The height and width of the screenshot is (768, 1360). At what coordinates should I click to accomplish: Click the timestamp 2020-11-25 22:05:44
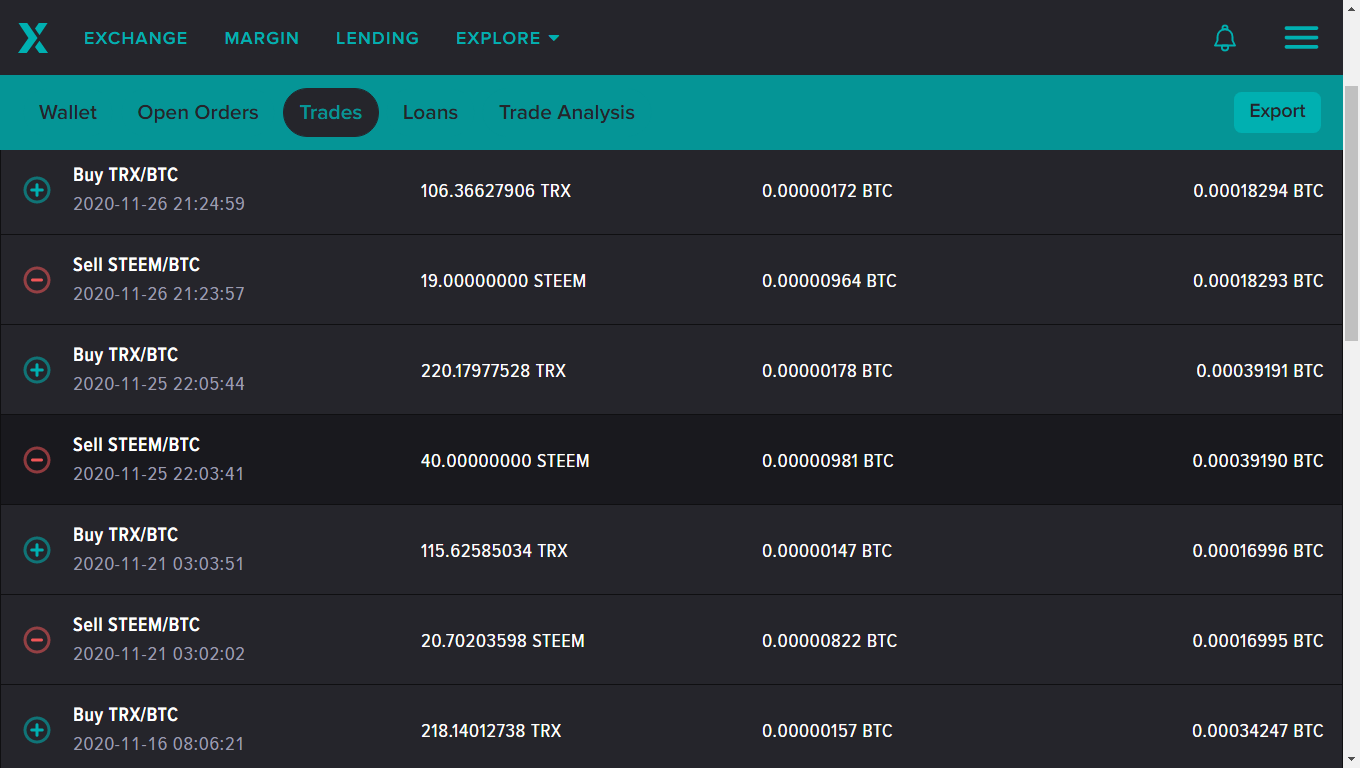[x=159, y=384]
